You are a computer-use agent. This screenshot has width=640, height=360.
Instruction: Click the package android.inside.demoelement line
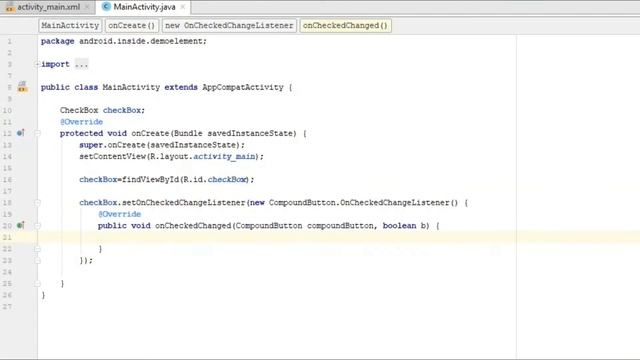point(124,41)
